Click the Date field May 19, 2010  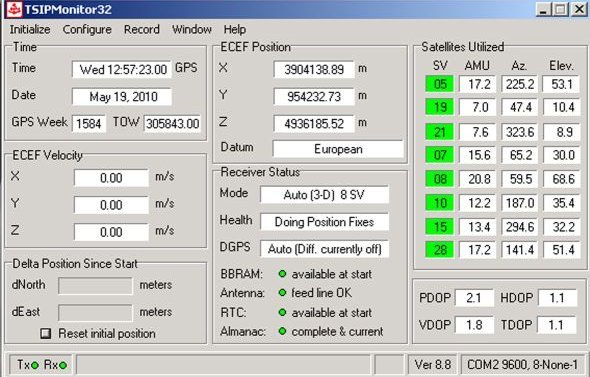point(122,97)
